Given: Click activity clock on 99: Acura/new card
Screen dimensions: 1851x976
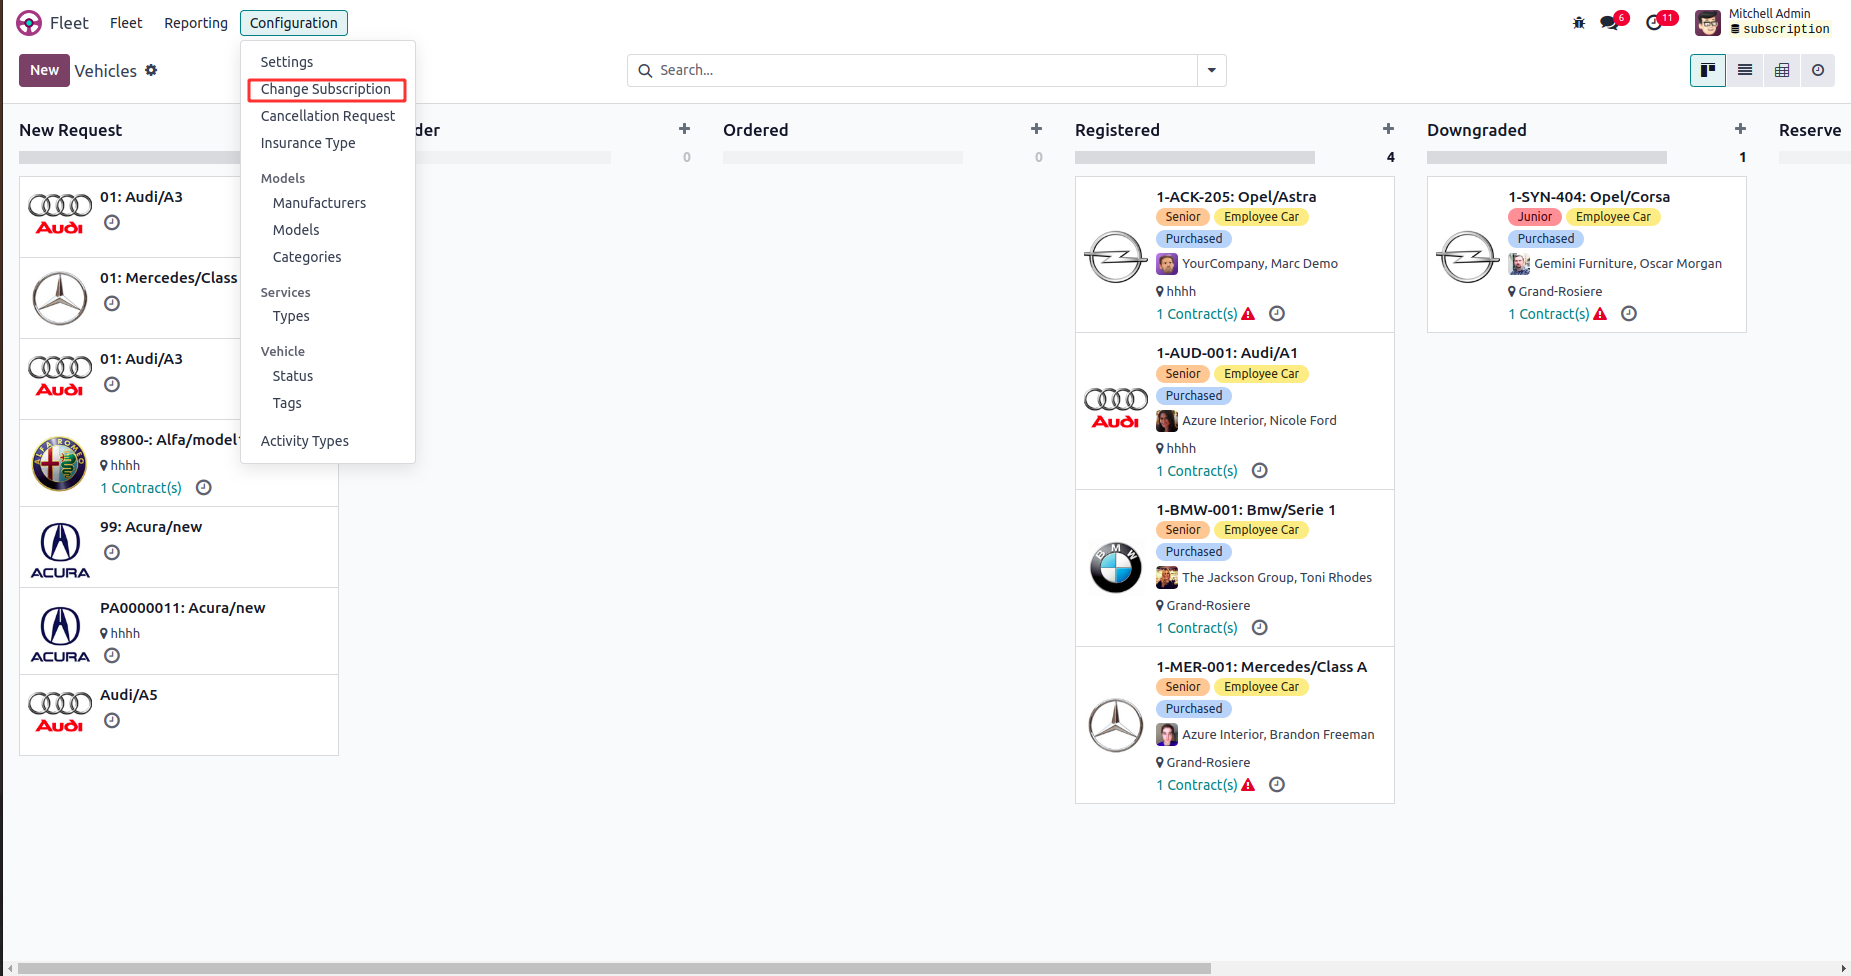Looking at the screenshot, I should [112, 552].
